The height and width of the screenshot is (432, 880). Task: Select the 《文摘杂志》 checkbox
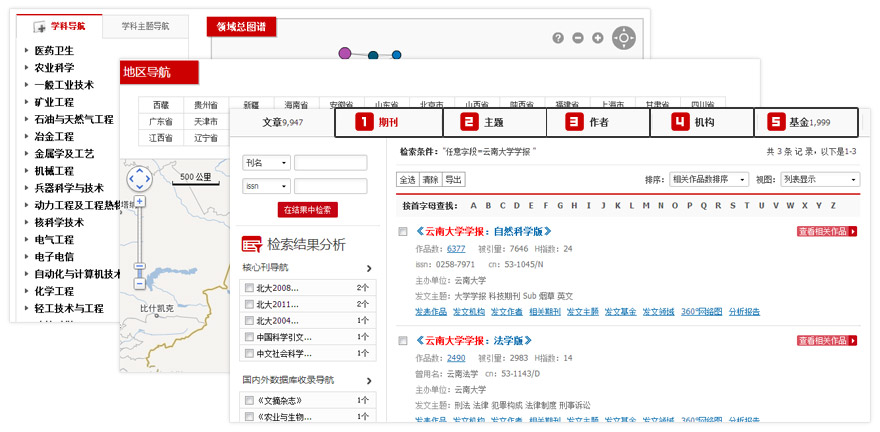pos(249,401)
